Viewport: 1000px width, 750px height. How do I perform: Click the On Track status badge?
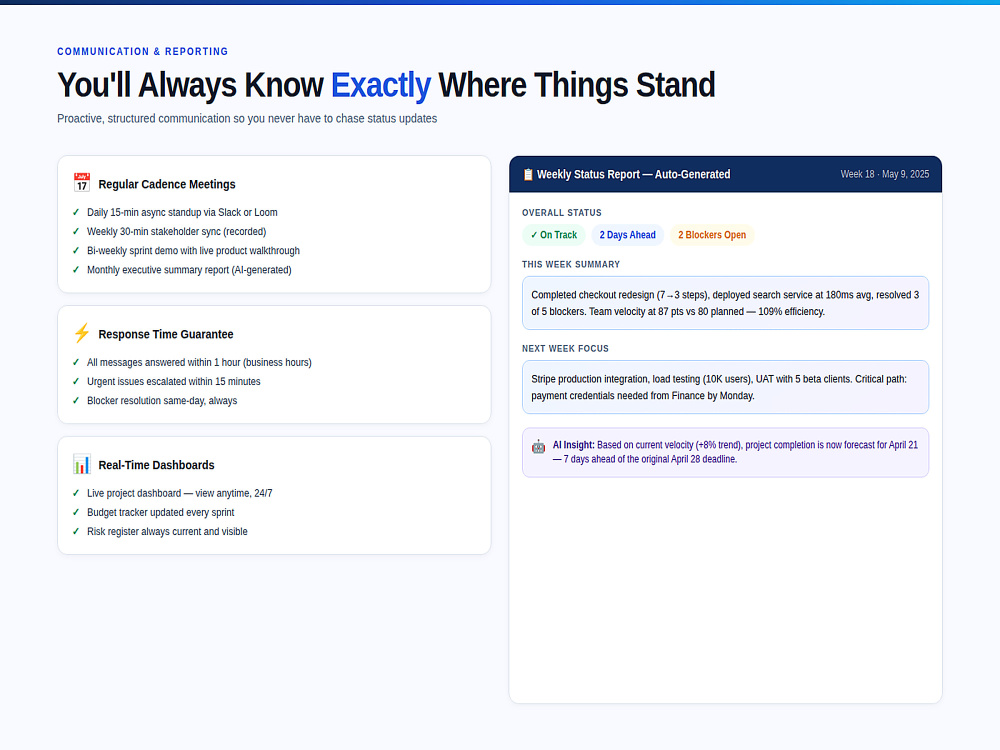[x=554, y=235]
